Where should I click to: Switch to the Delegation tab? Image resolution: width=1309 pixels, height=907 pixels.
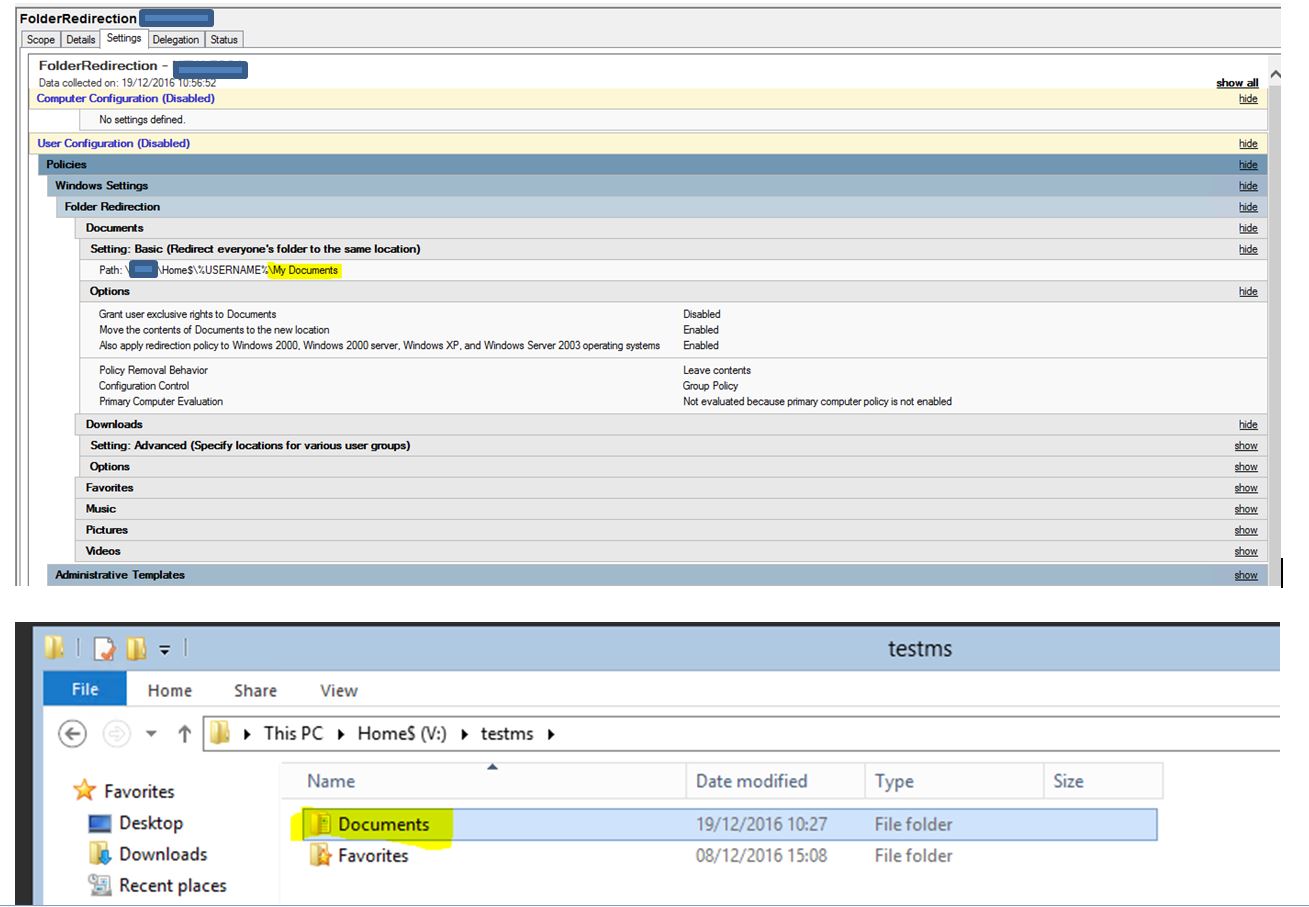coord(176,39)
